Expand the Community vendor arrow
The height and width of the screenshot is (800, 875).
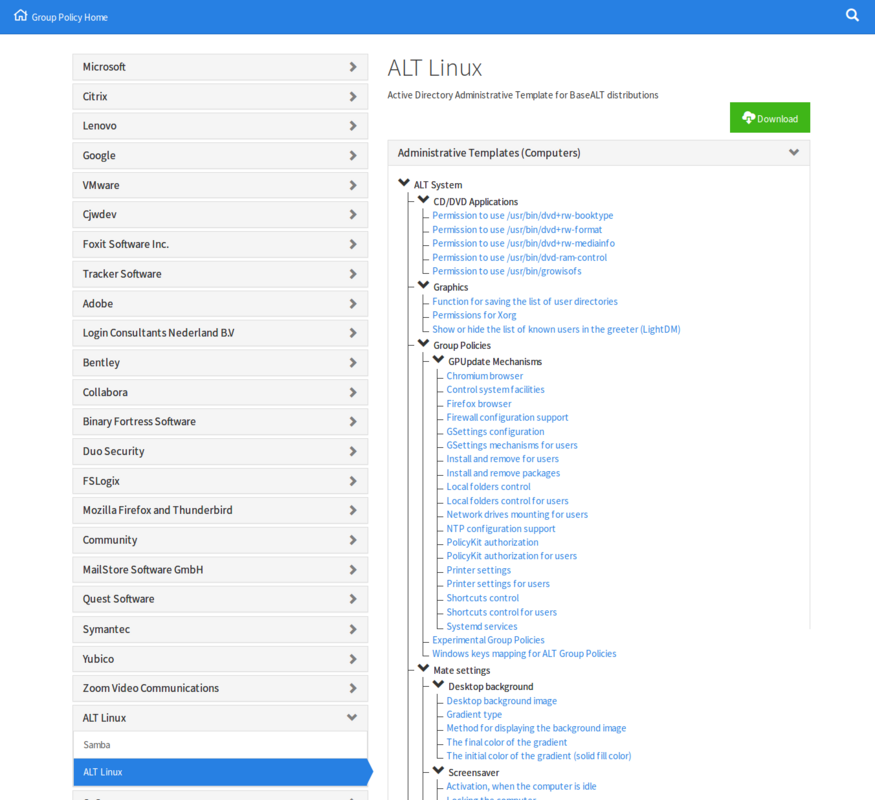[x=353, y=540]
